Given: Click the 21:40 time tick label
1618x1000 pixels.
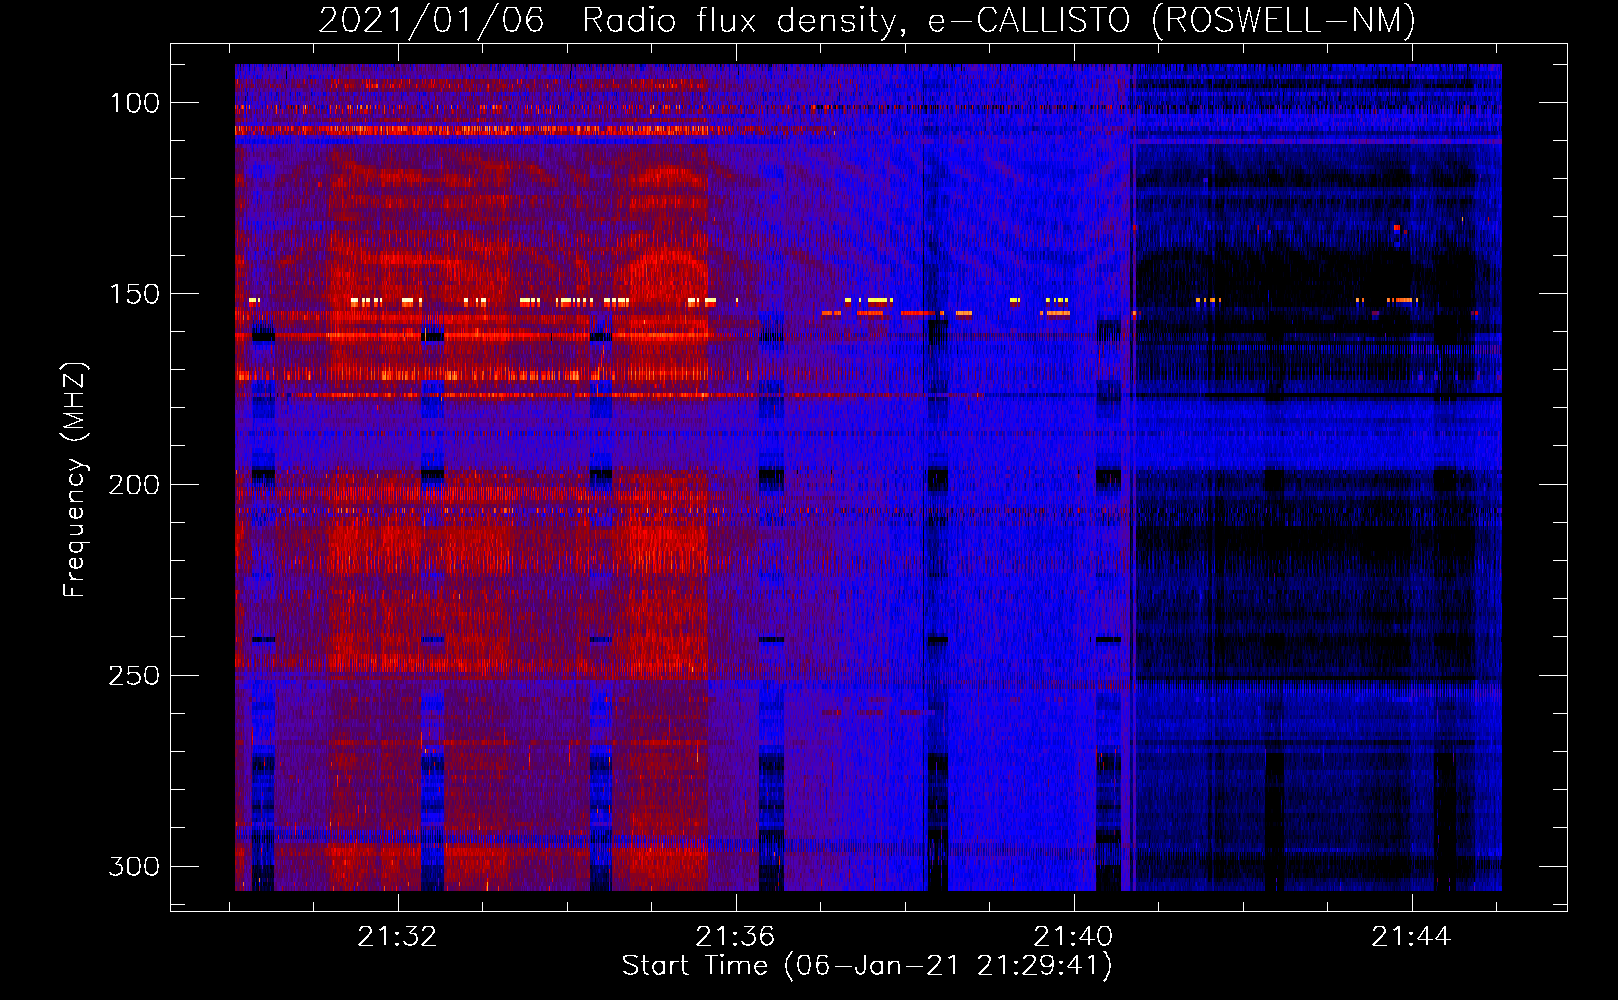Looking at the screenshot, I should pyautogui.click(x=1073, y=937).
